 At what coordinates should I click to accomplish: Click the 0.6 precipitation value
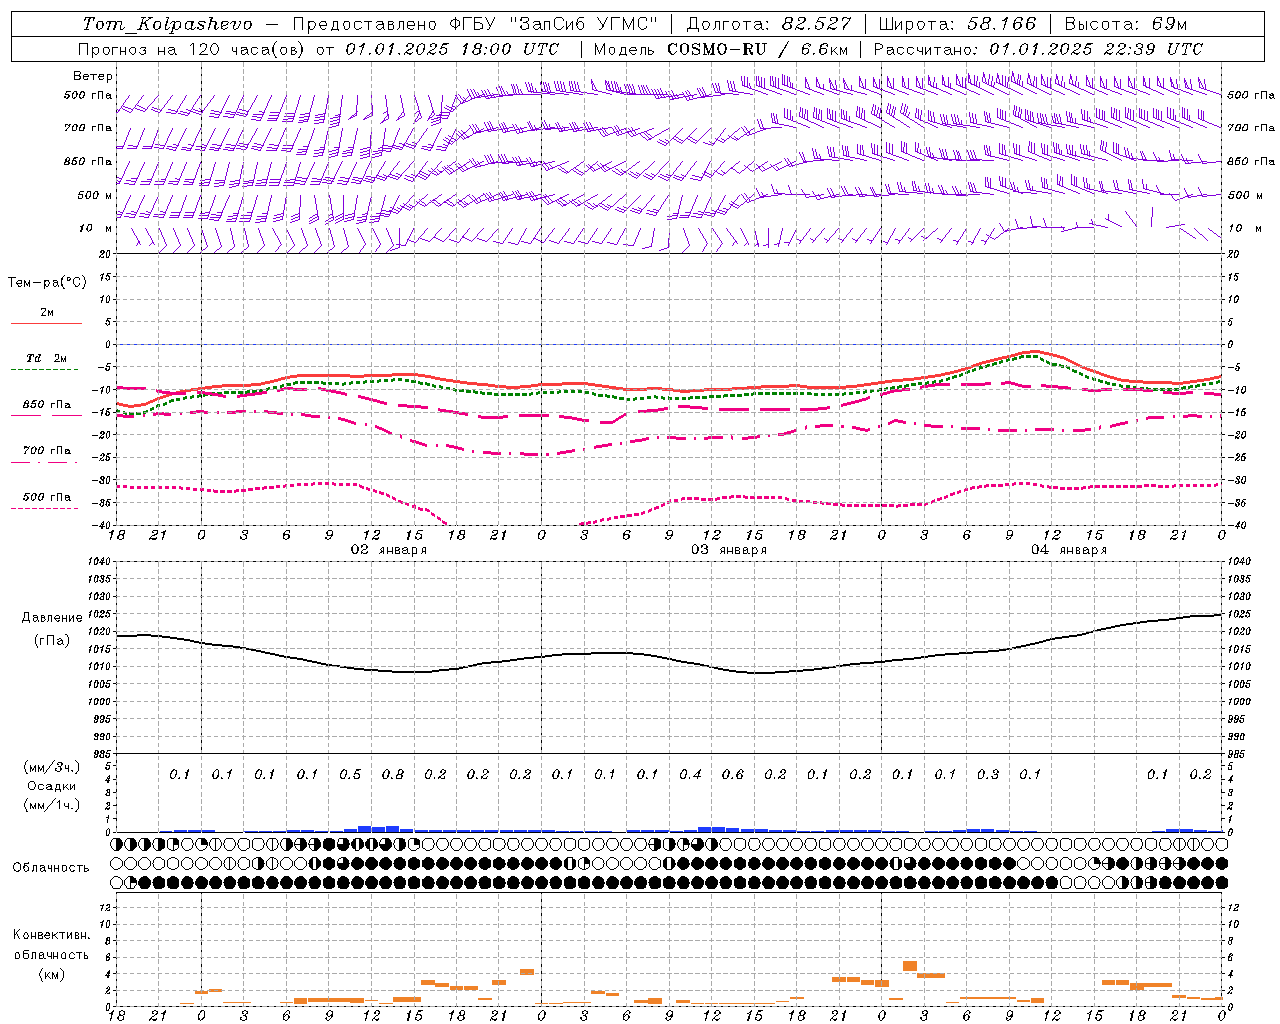tap(733, 775)
